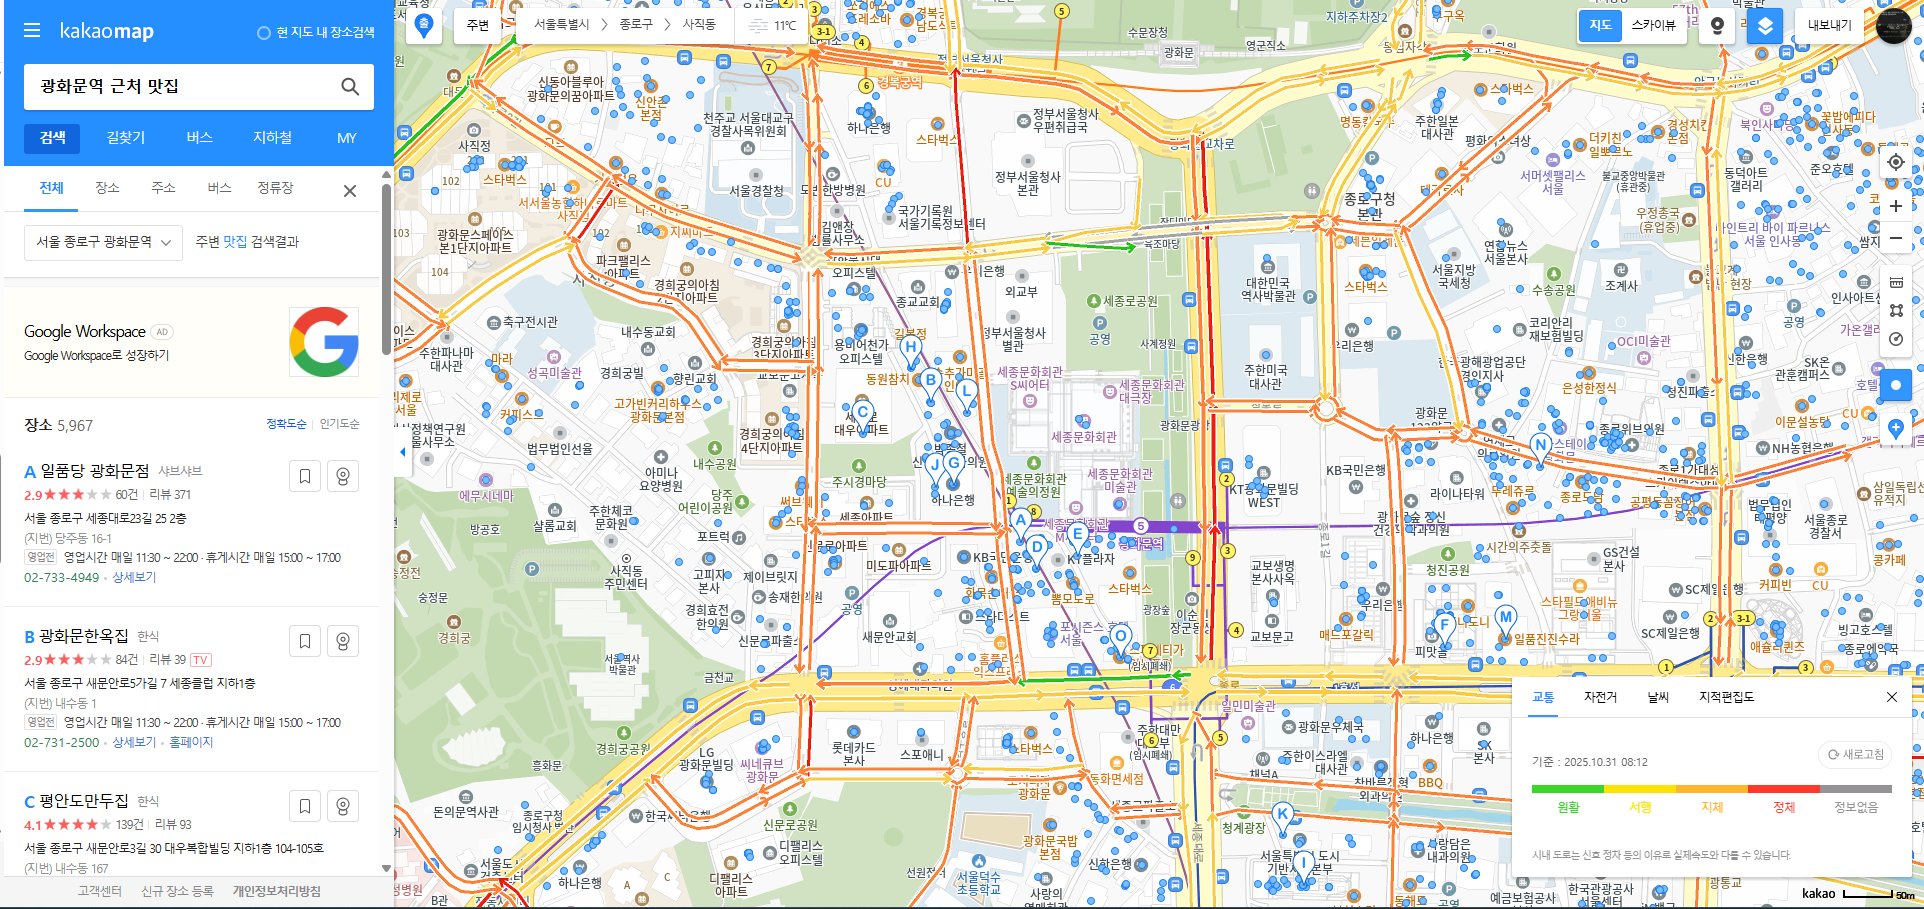
Task: Open 상세보기 for 일품당 광화문점
Action: 134,577
